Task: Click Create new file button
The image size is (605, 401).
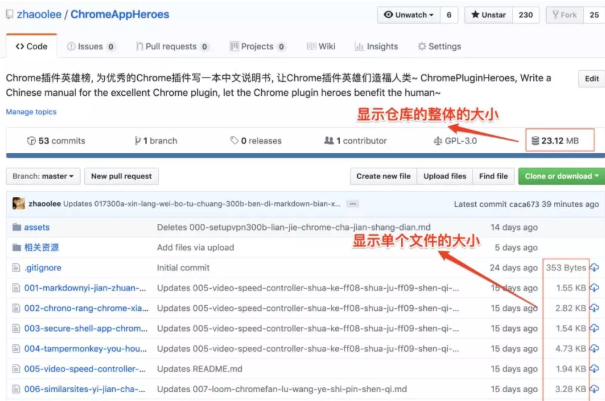Action: pyautogui.click(x=384, y=176)
